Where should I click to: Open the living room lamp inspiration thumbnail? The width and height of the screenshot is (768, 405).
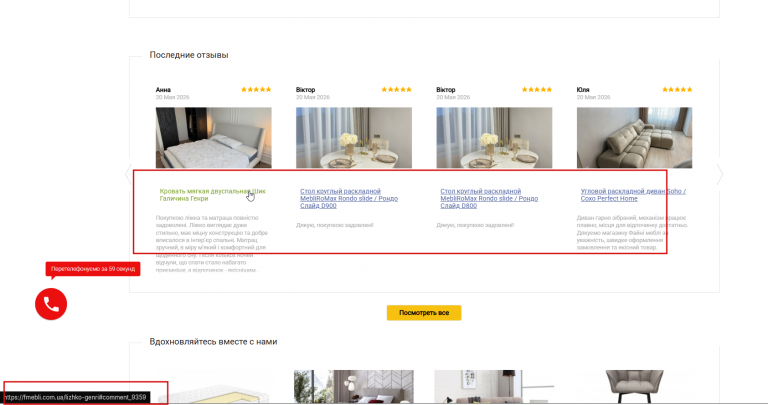(x=494, y=386)
